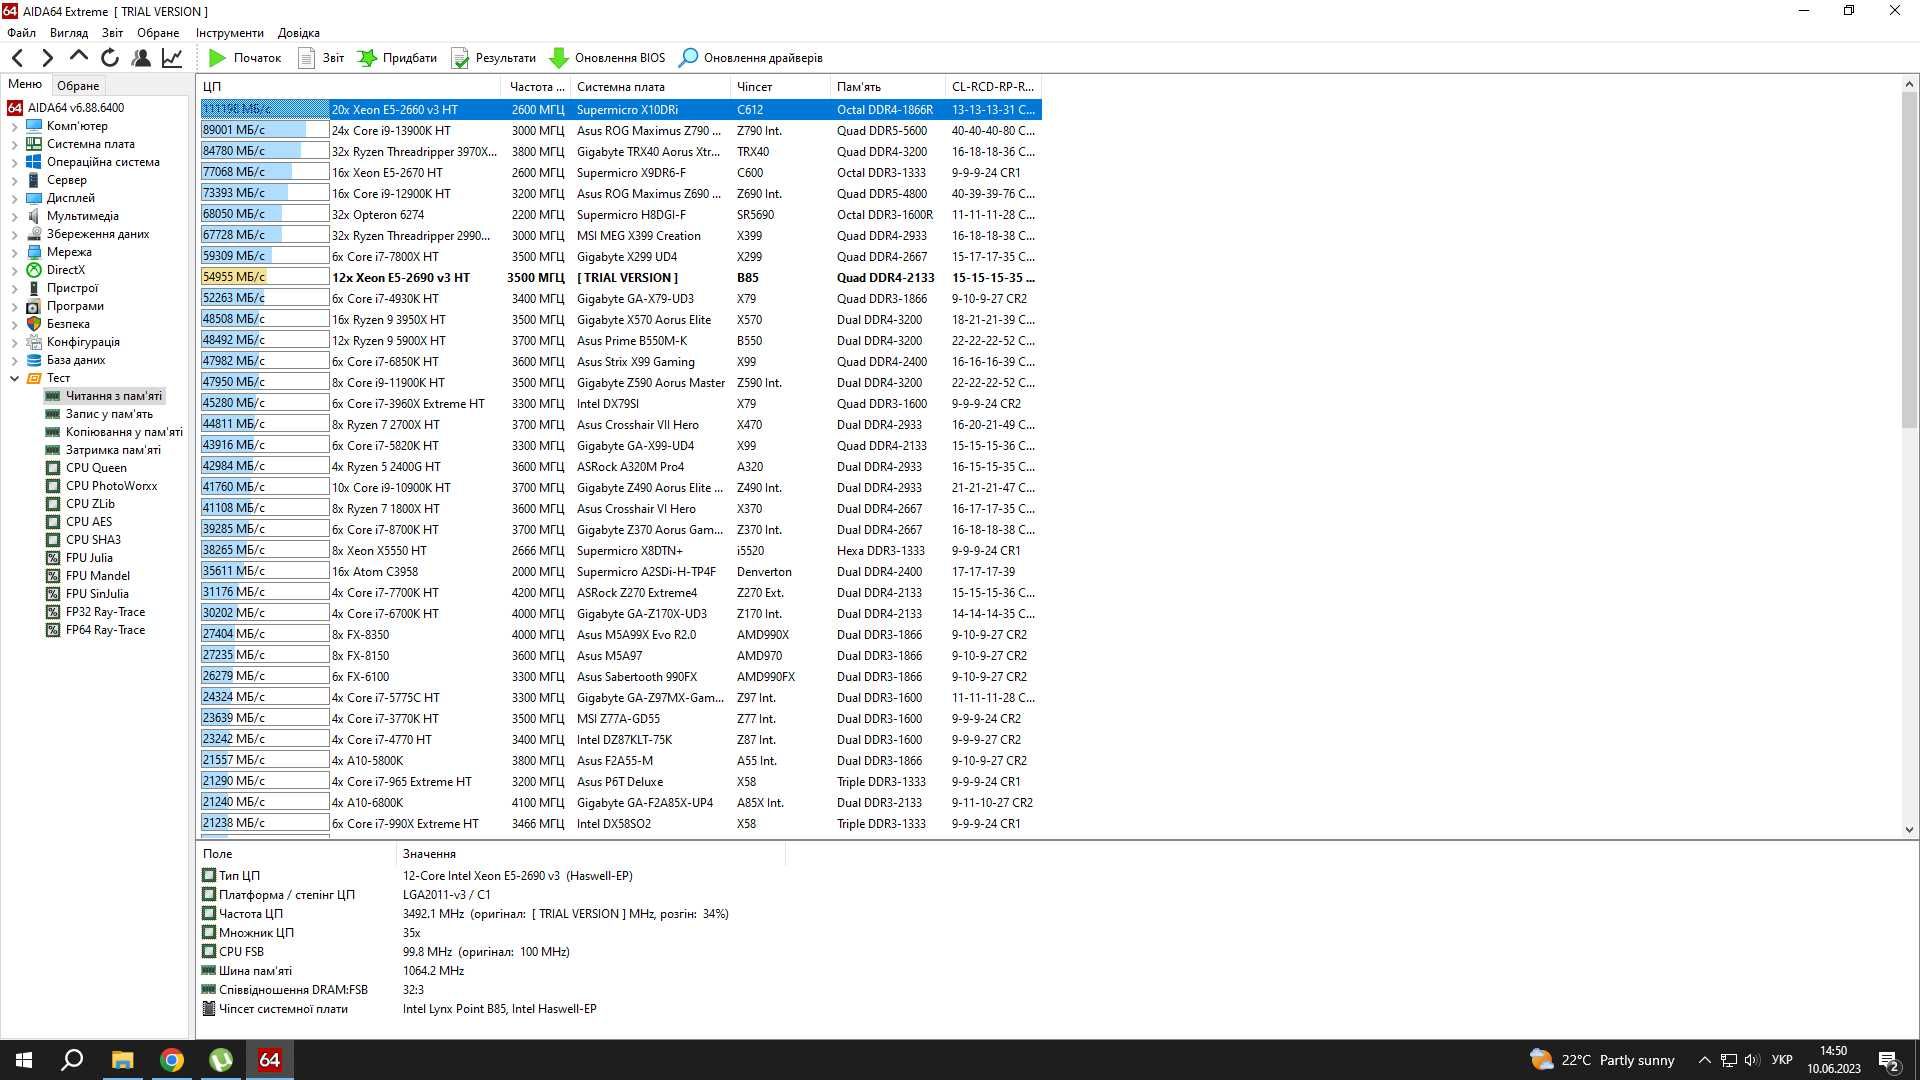
Task: Click the Придбати purchase button
Action: click(397, 58)
